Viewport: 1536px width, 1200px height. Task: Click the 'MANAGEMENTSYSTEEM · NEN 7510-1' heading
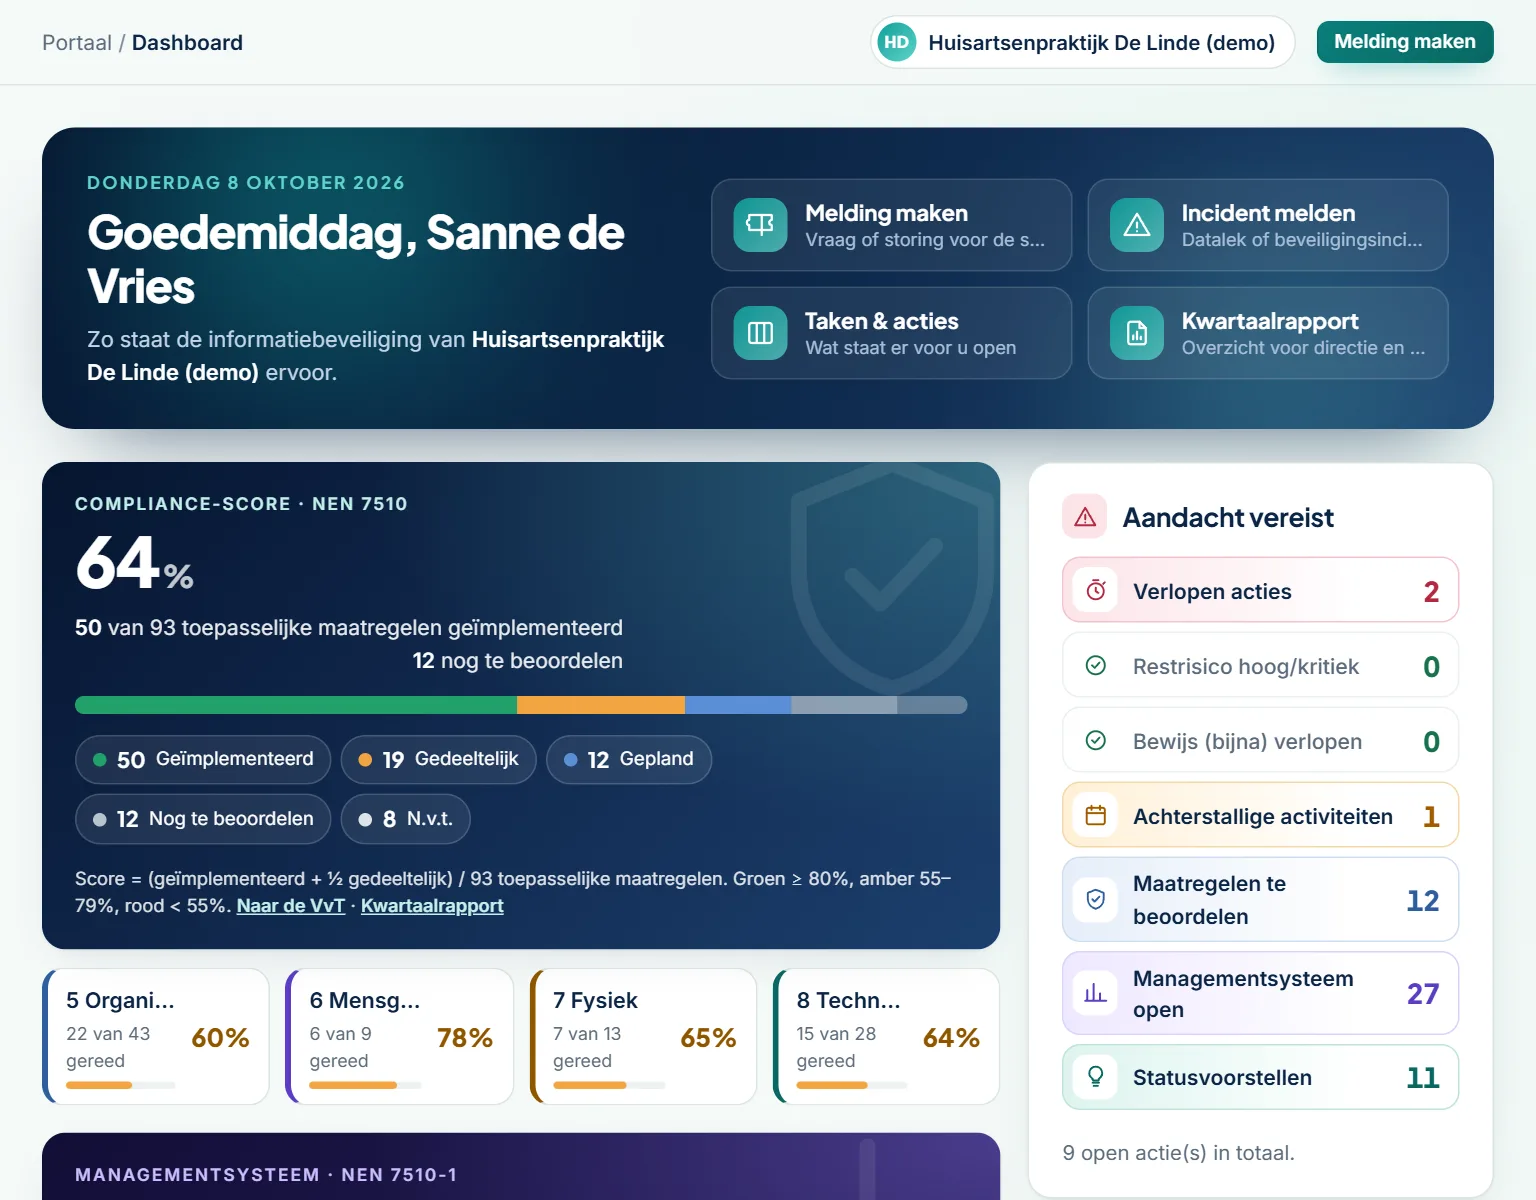click(266, 1175)
